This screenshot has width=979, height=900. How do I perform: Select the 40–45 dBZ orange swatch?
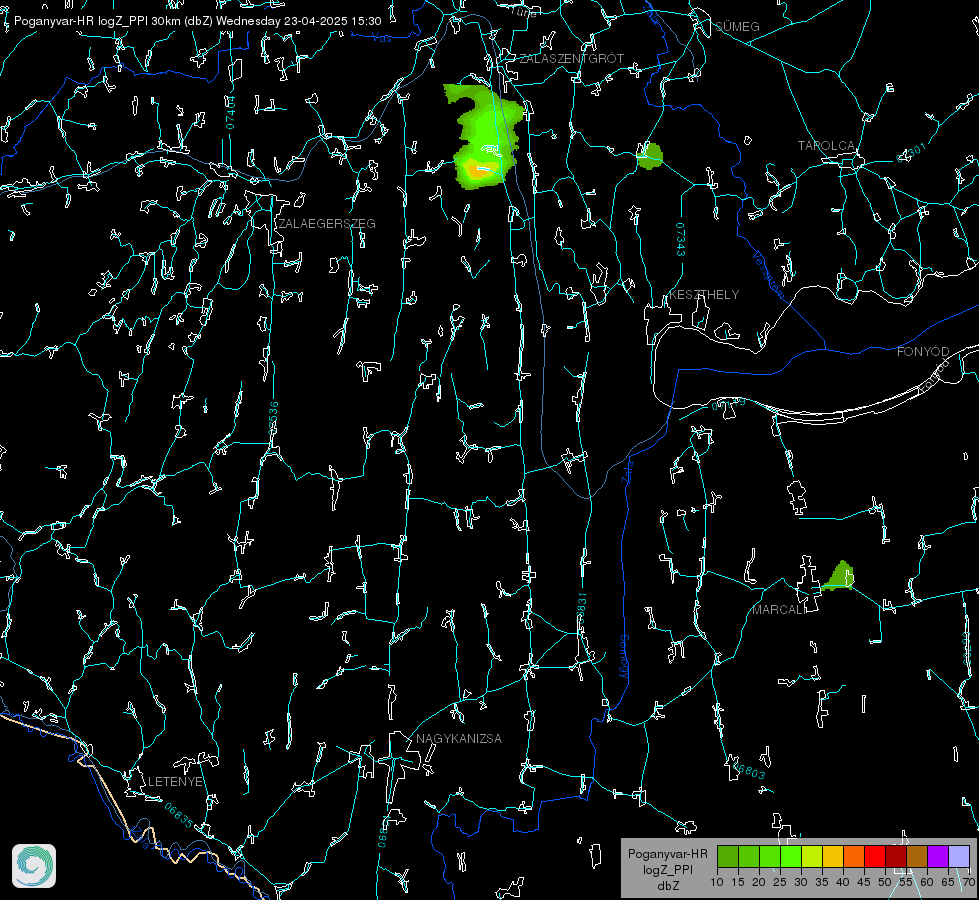click(x=854, y=856)
